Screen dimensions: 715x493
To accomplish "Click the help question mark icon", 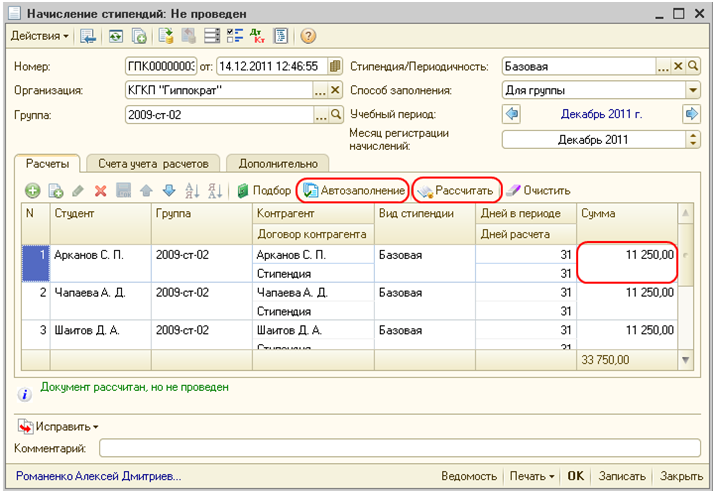I will (307, 36).
